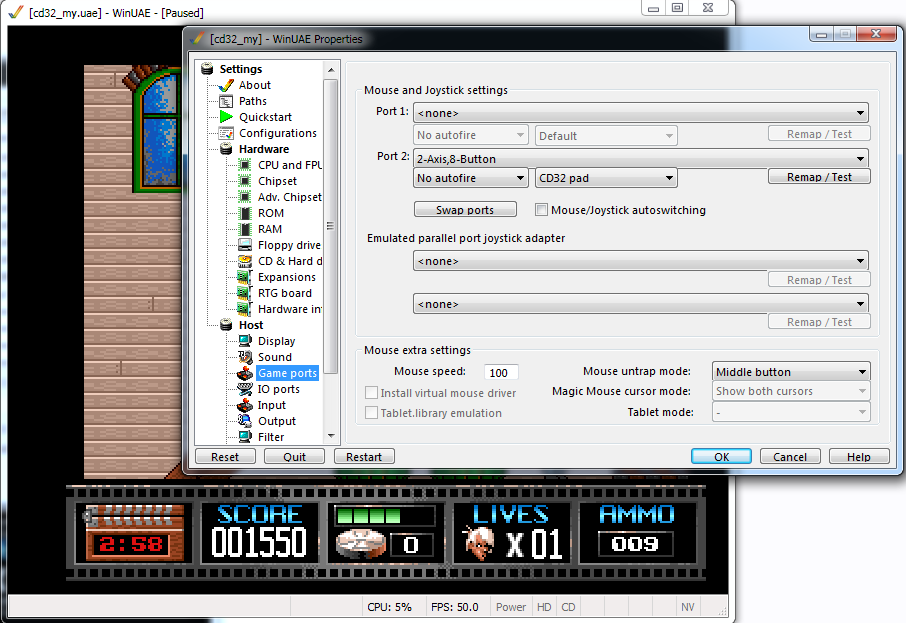906x623 pixels.
Task: Click the Settings root disk icon
Action: point(207,69)
